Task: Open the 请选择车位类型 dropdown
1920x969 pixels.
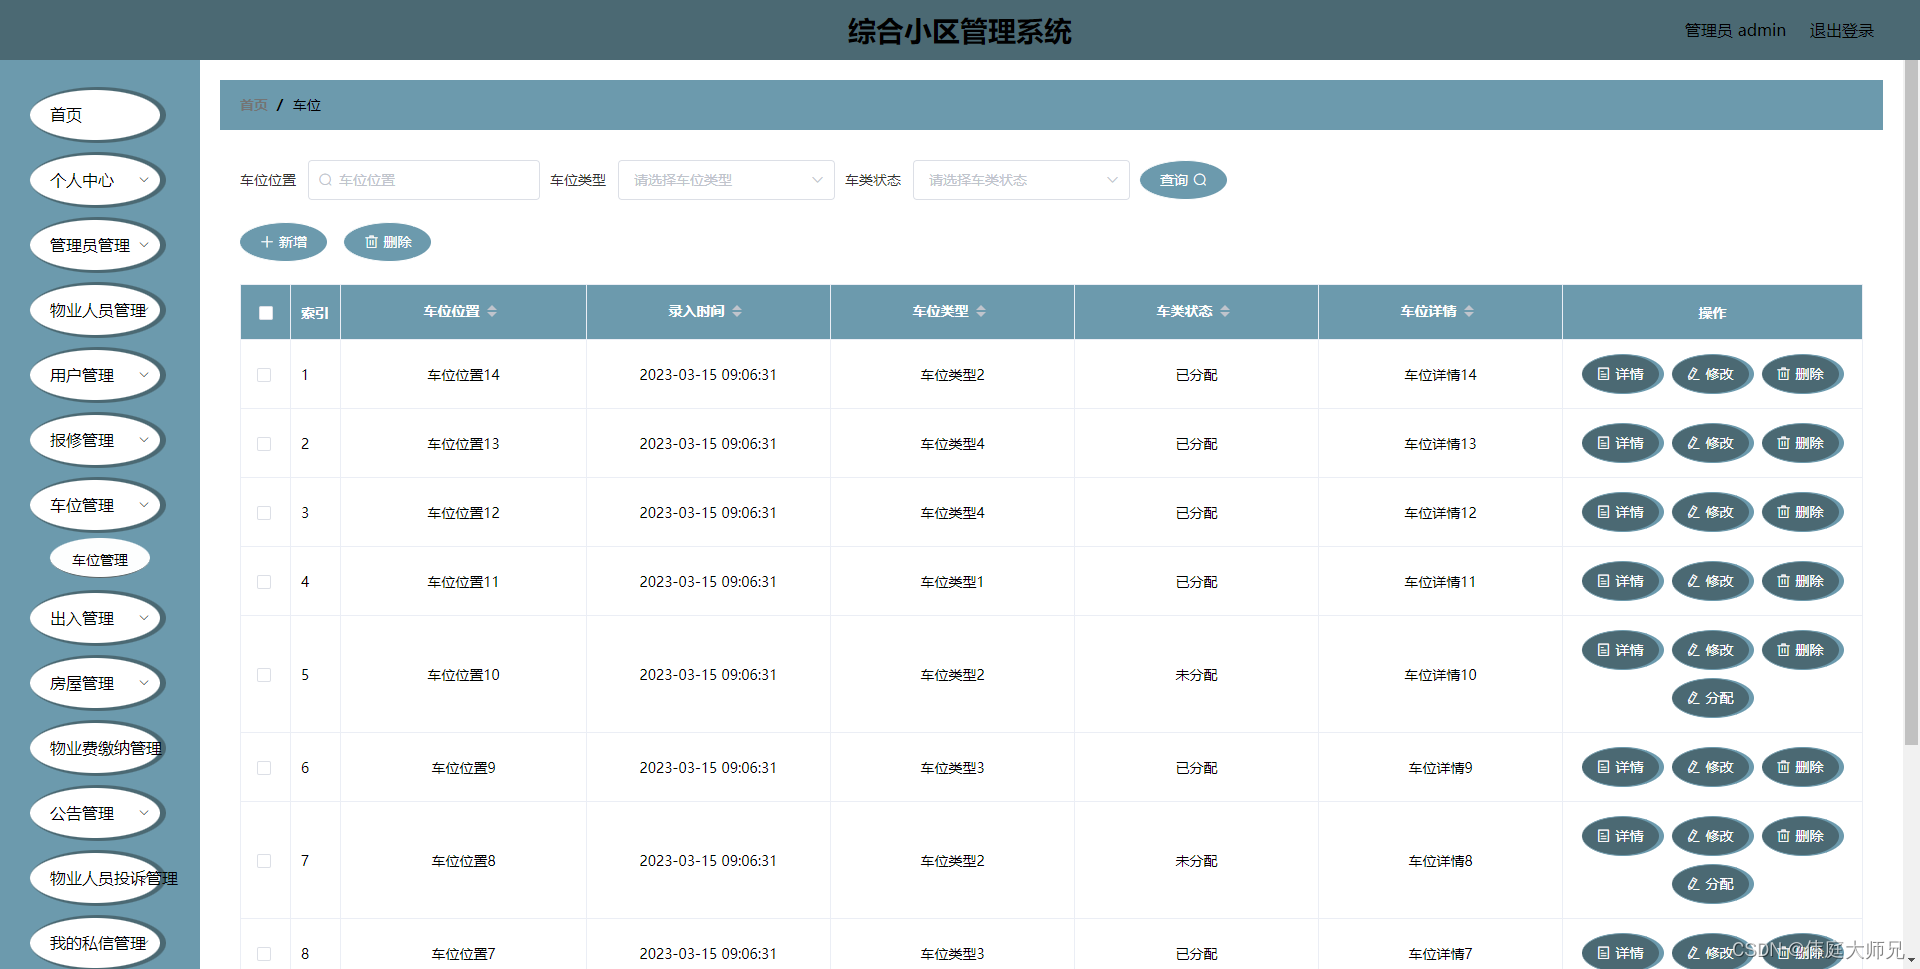Action: 726,180
